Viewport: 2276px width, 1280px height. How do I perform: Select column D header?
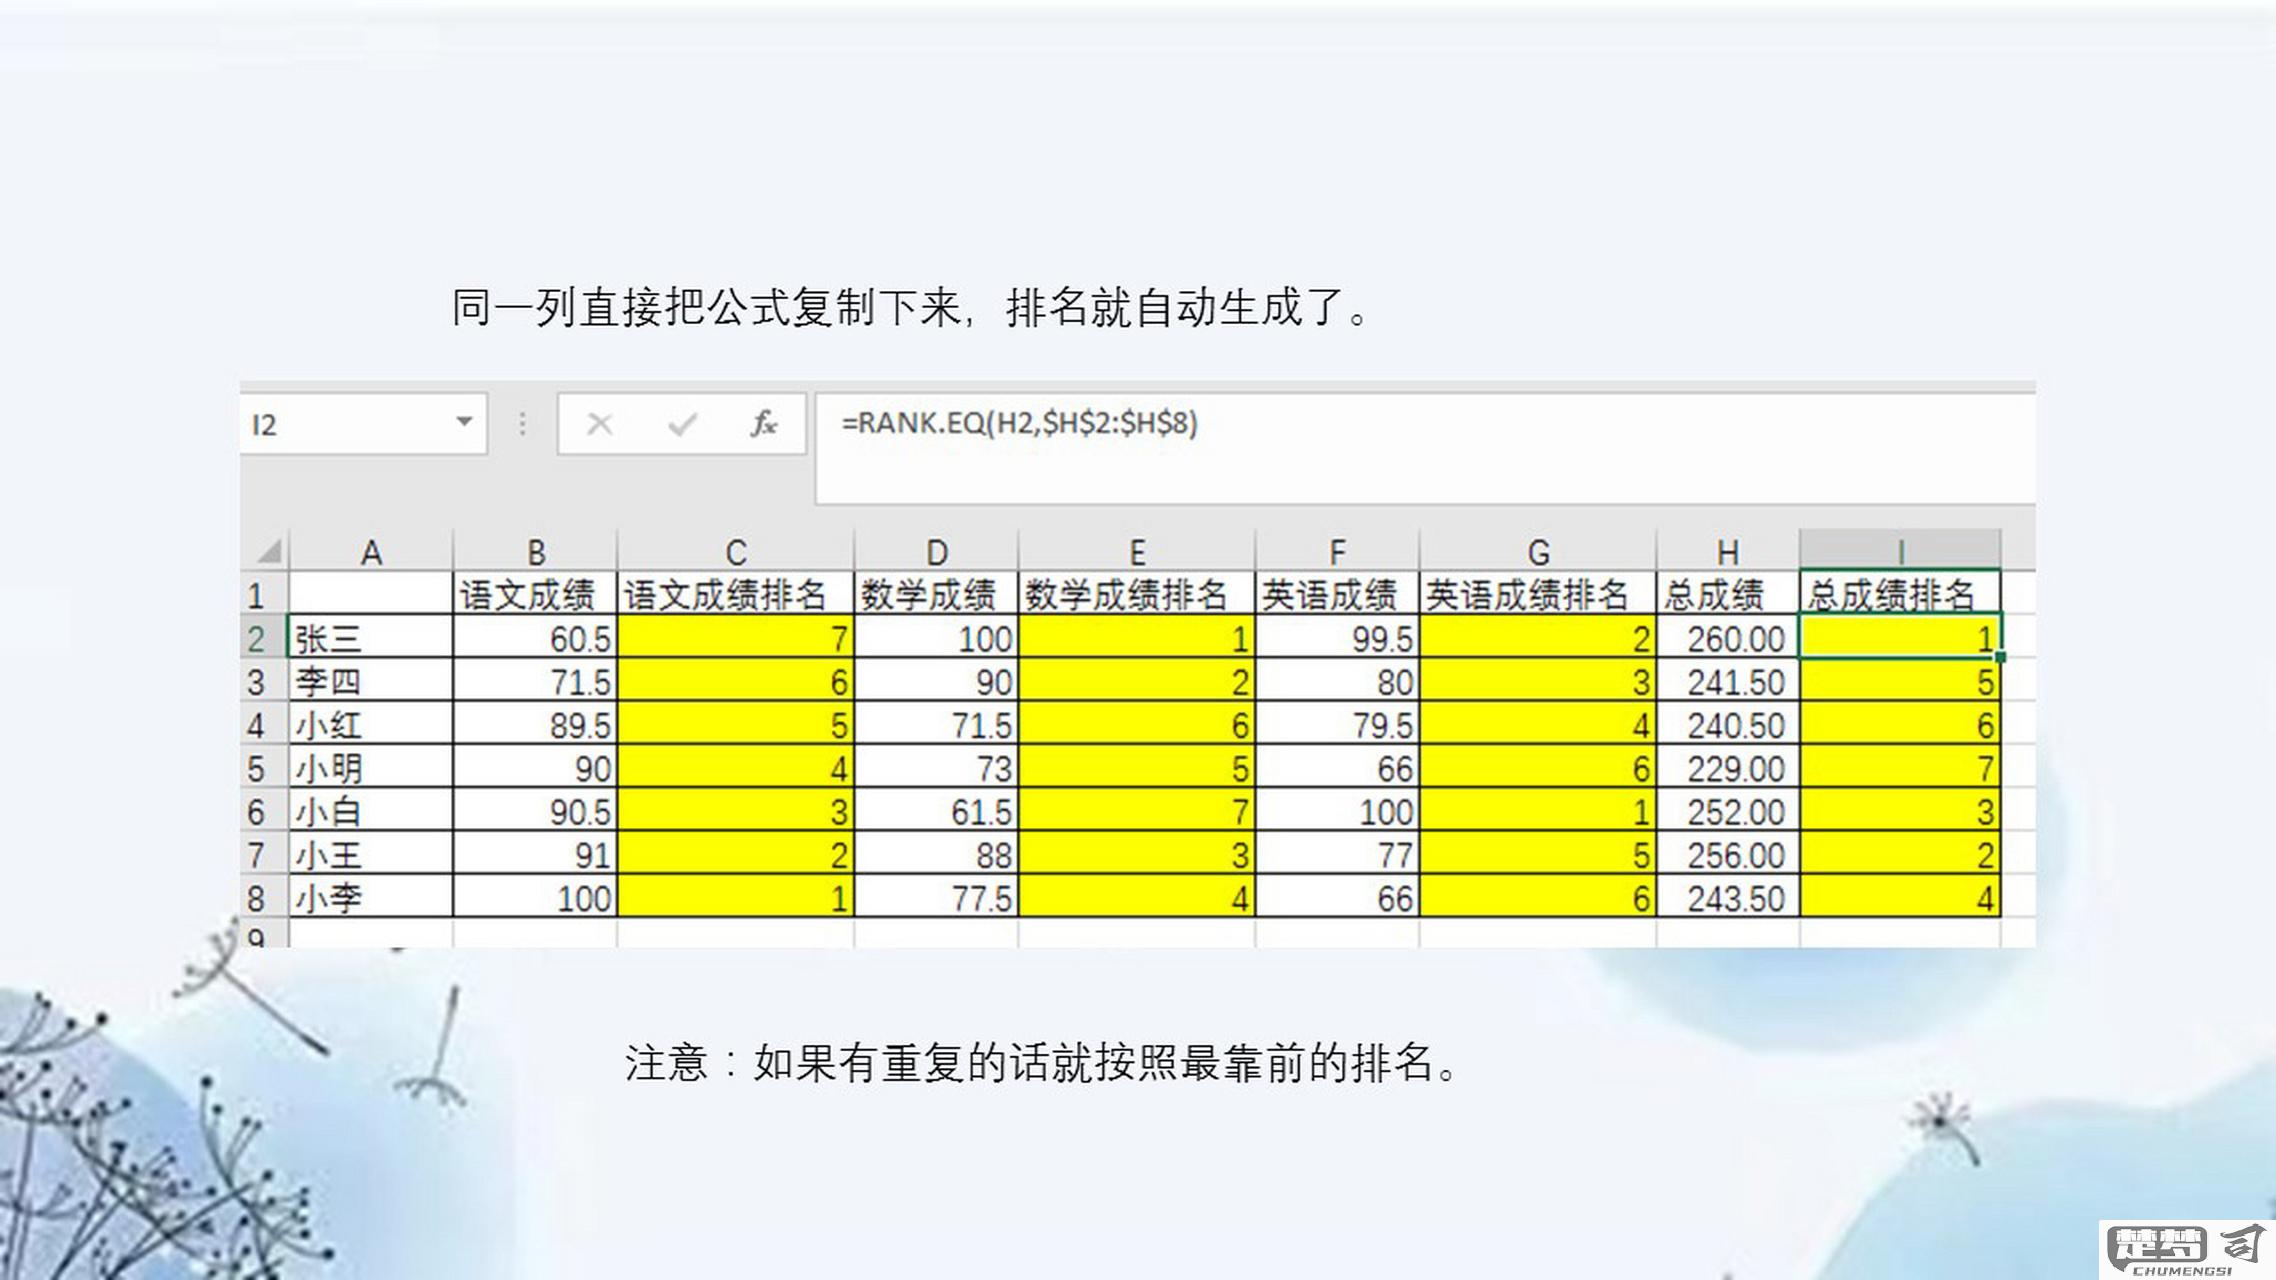click(x=936, y=552)
